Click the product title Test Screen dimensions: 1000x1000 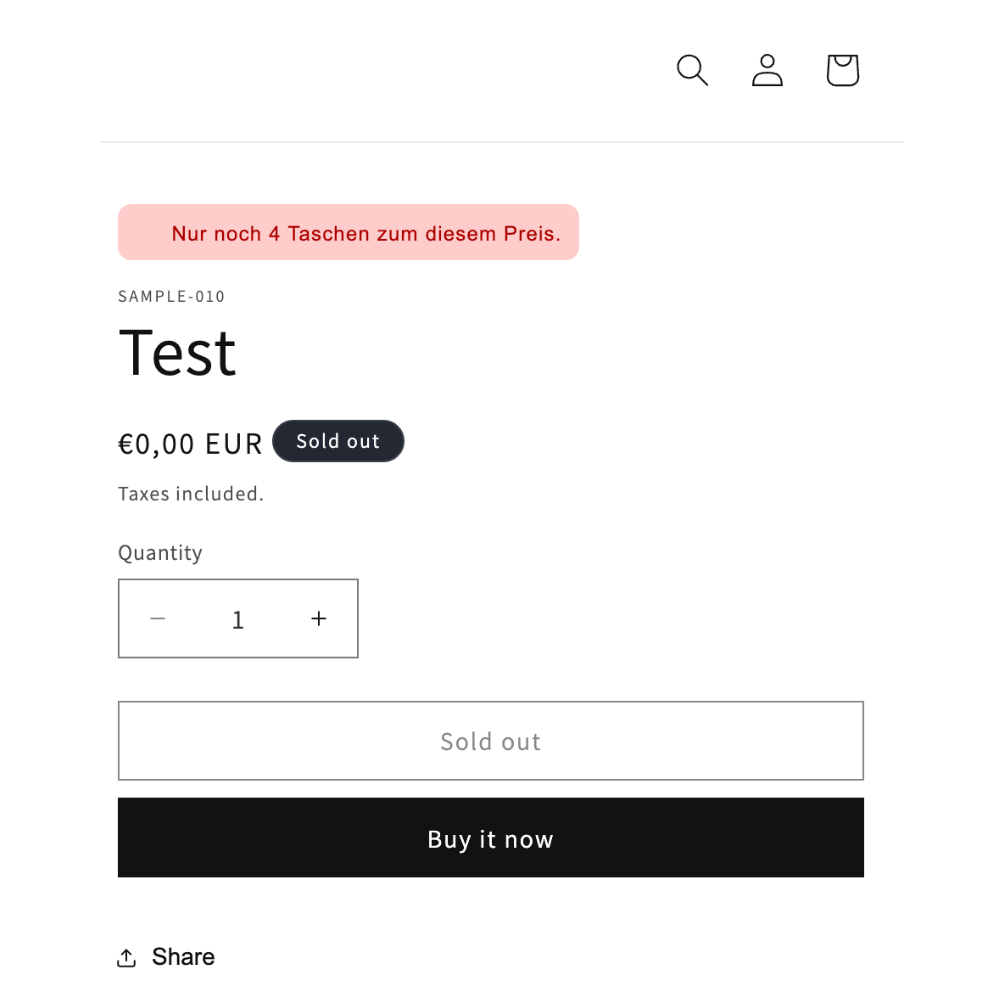pyautogui.click(x=177, y=353)
